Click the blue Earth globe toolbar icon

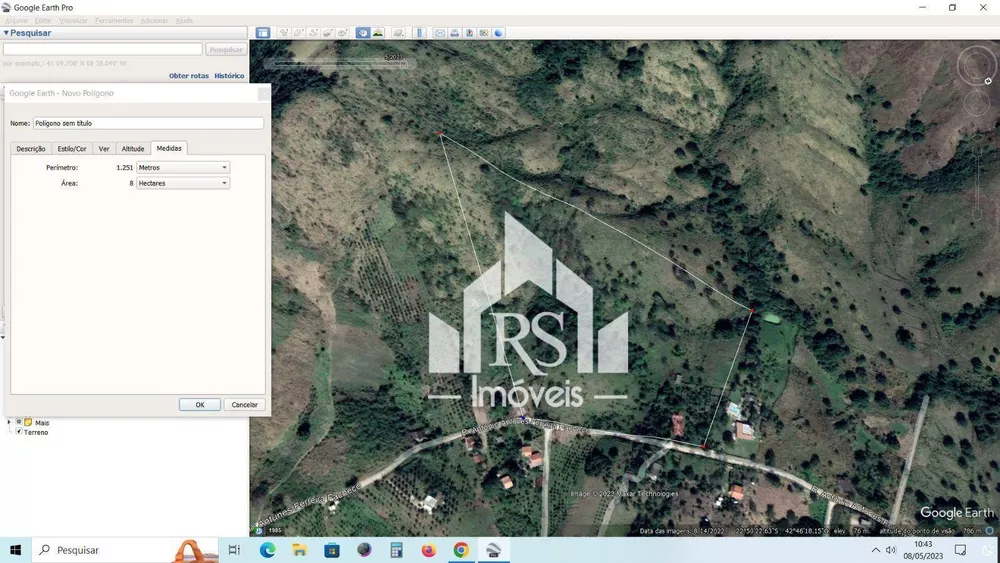tap(499, 33)
